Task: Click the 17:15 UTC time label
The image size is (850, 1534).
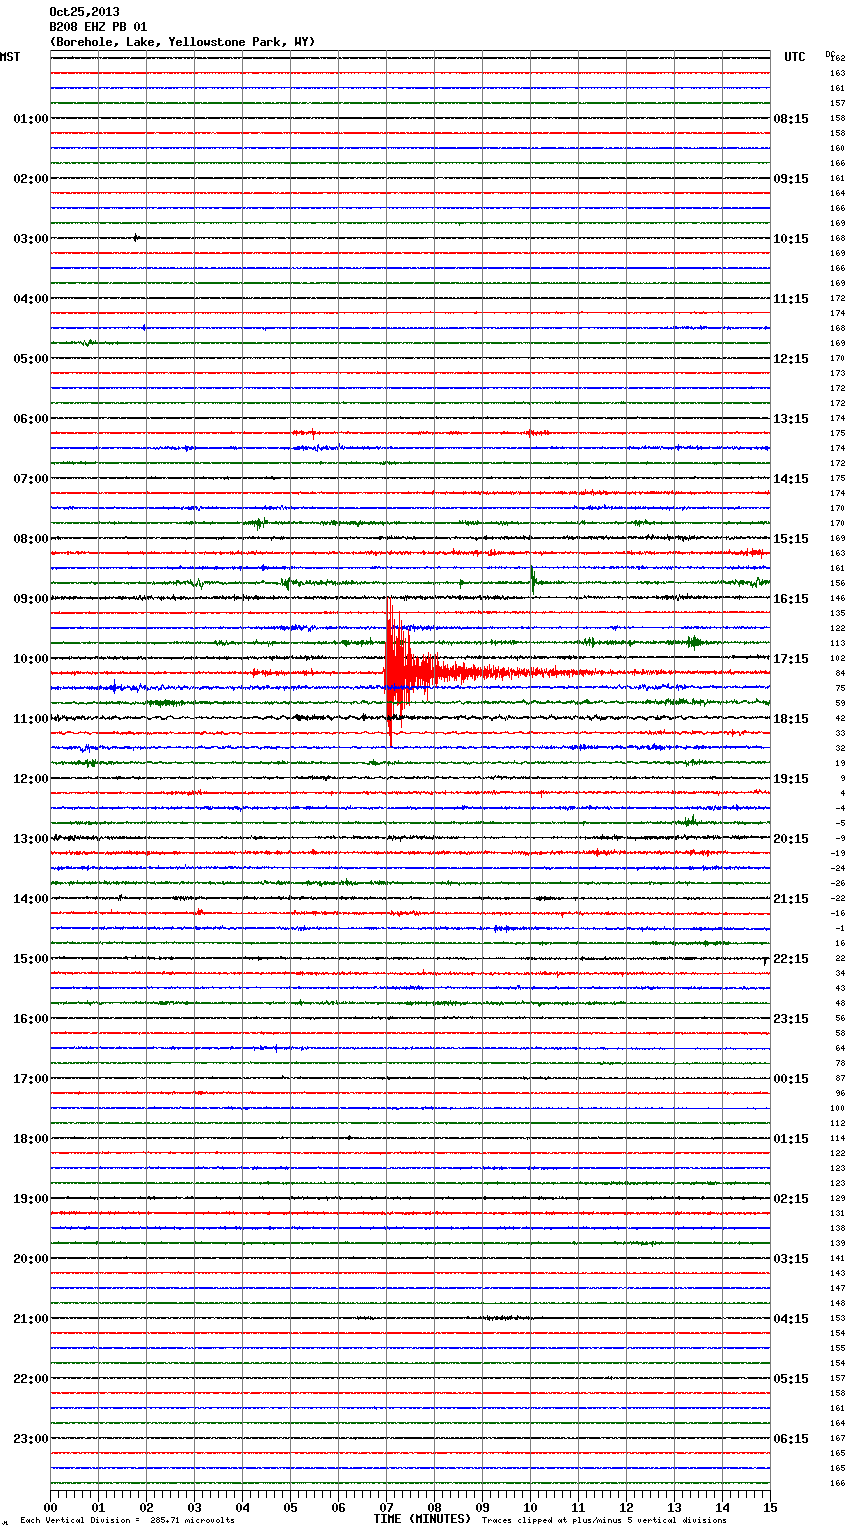Action: (791, 659)
